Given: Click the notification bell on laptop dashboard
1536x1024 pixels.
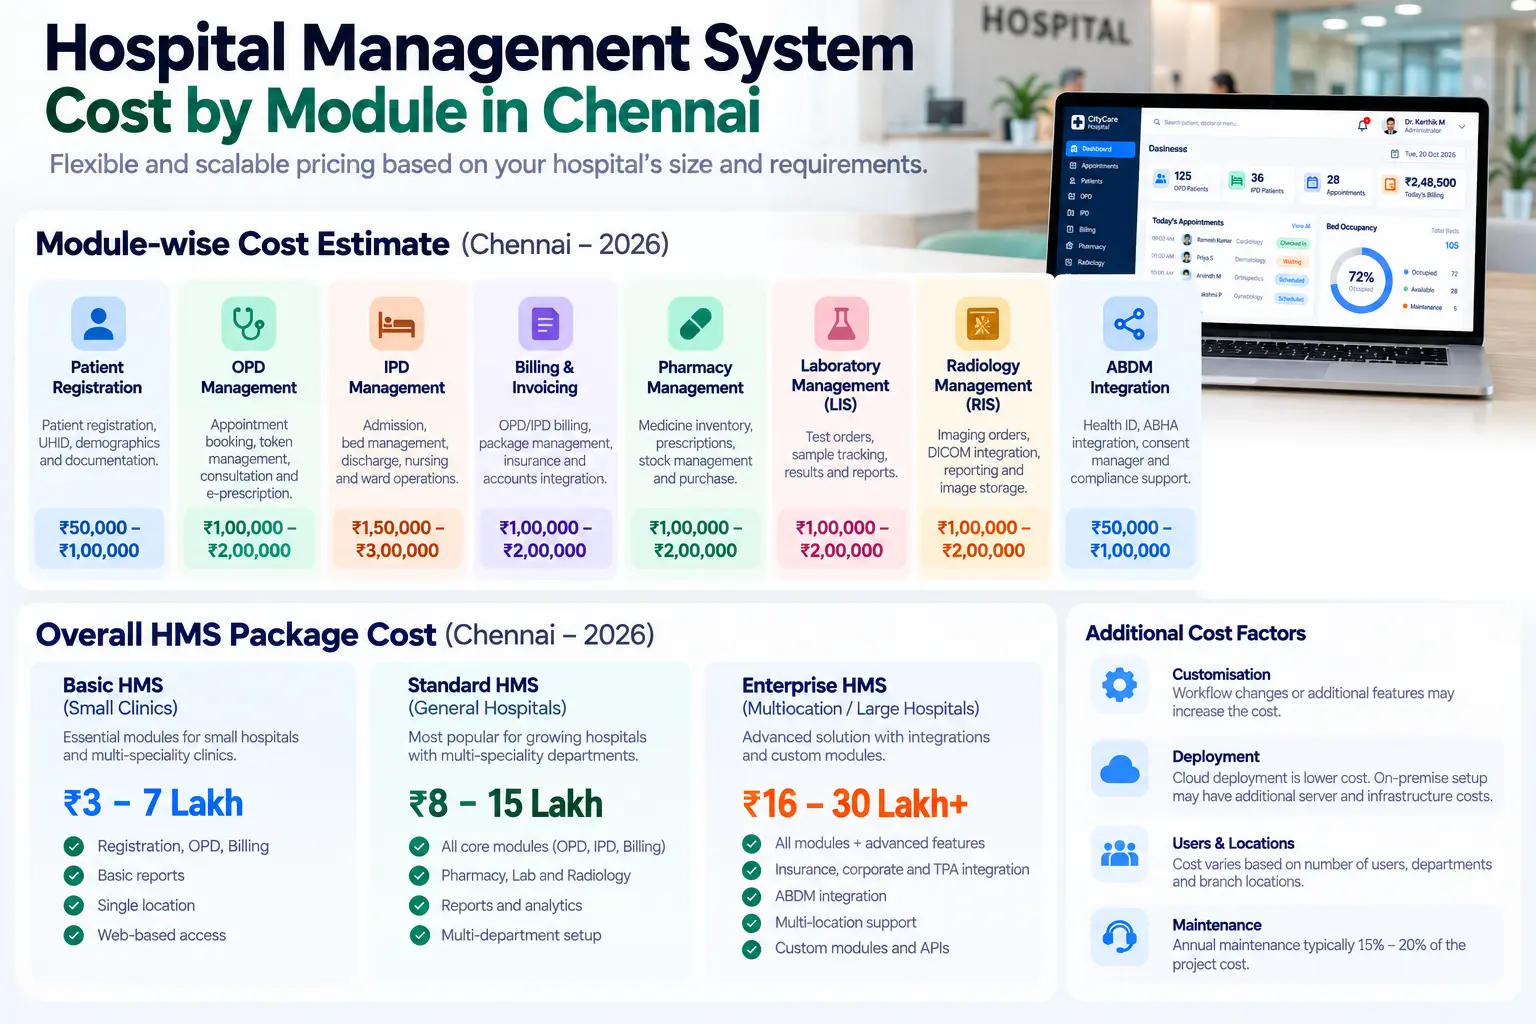Looking at the screenshot, I should pos(1362,125).
